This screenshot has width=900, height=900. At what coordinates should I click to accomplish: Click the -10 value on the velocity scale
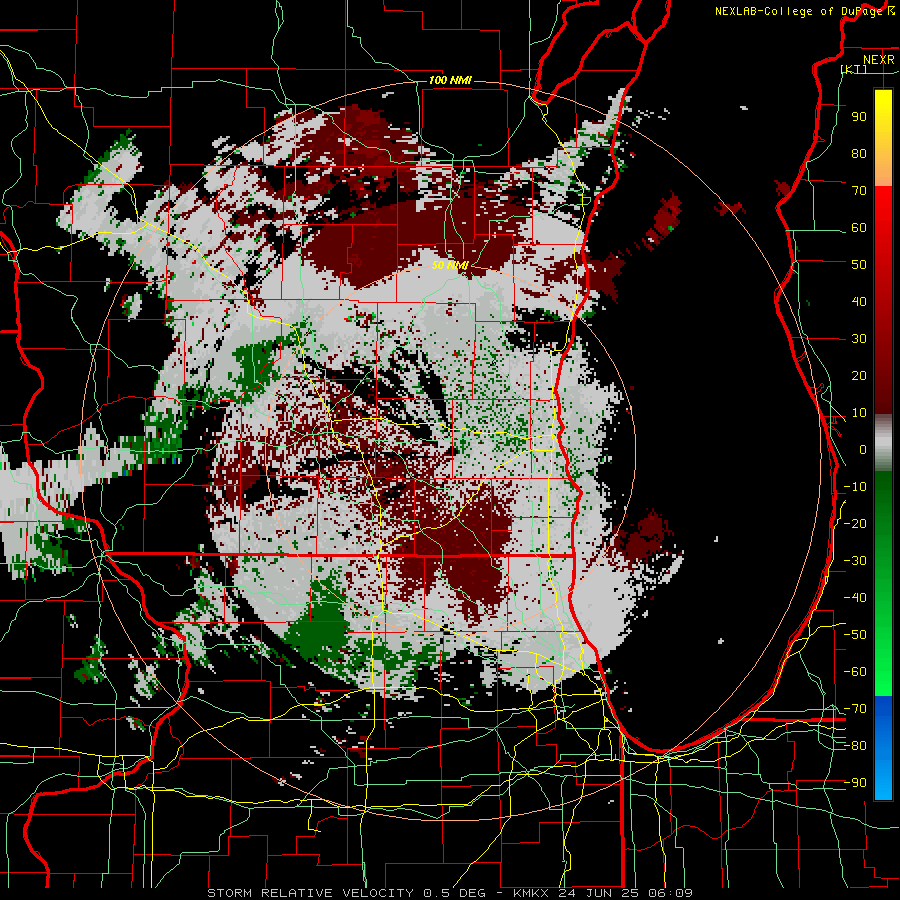855,487
